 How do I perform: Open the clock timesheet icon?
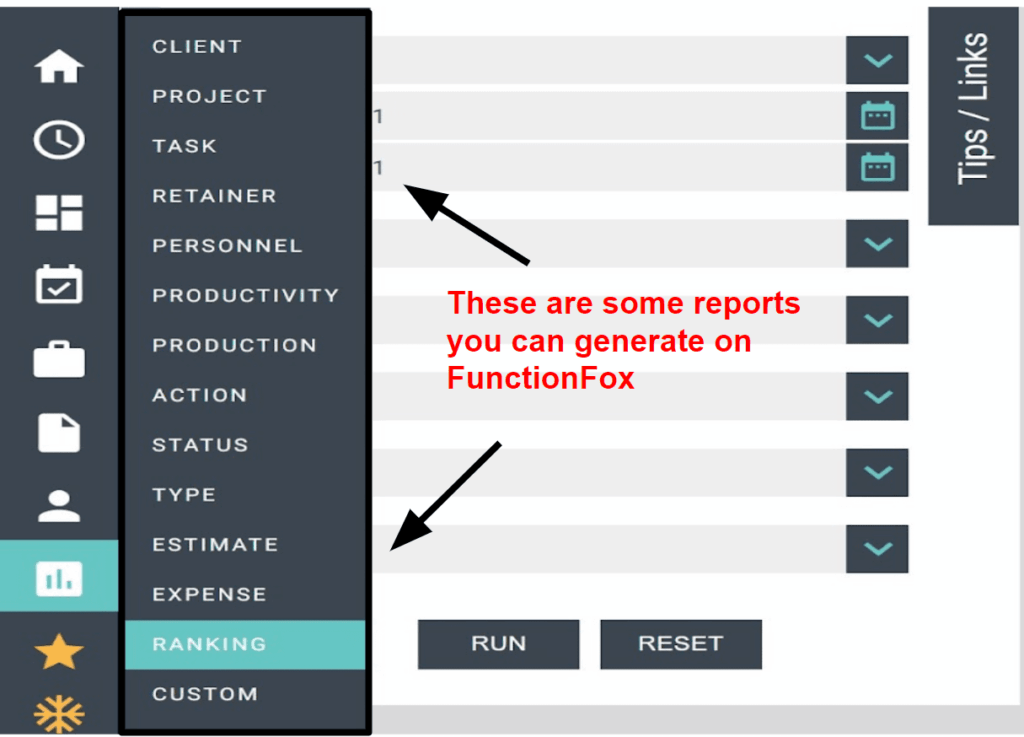(x=59, y=139)
